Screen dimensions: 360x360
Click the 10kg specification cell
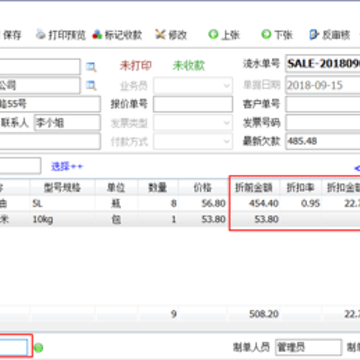click(x=62, y=219)
